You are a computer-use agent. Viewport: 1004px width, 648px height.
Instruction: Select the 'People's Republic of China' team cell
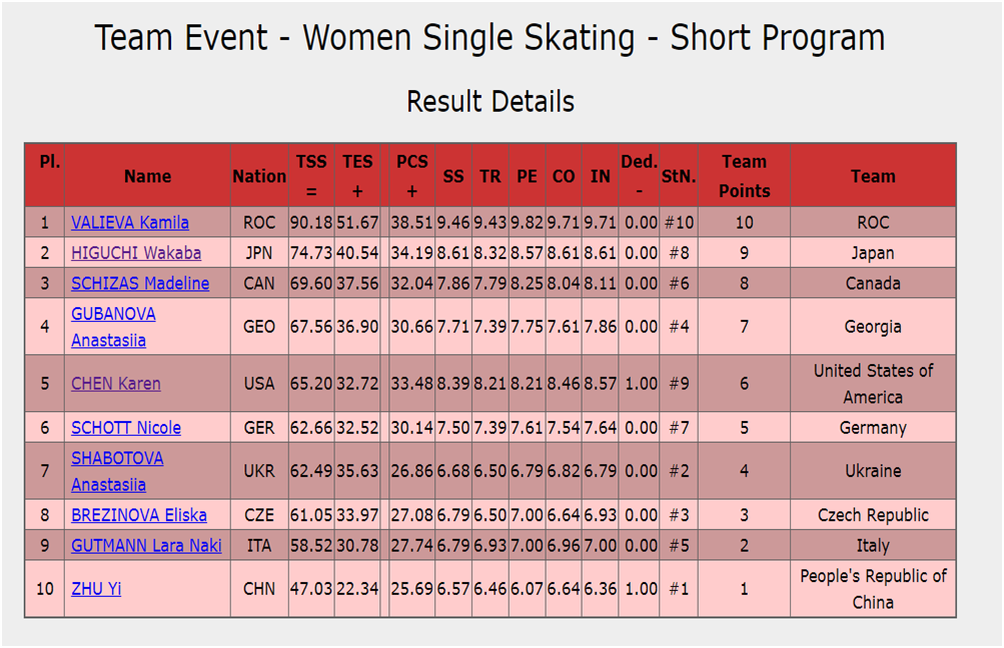pos(873,589)
